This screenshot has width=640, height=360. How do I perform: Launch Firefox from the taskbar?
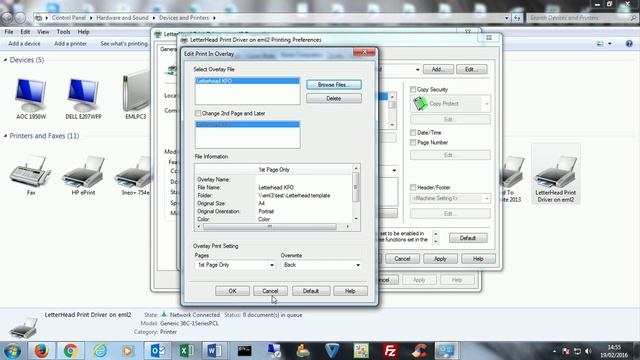41,351
